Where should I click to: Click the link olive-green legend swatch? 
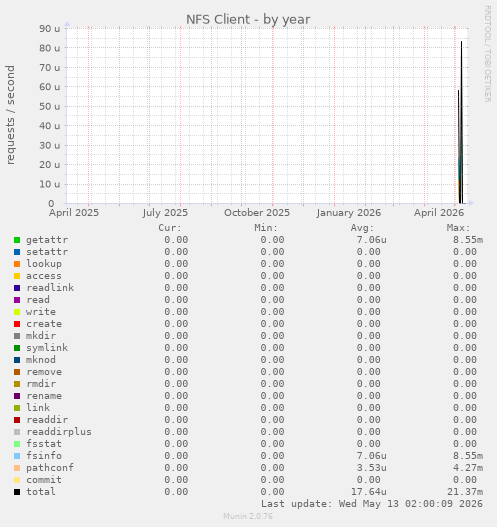[x=17, y=408]
